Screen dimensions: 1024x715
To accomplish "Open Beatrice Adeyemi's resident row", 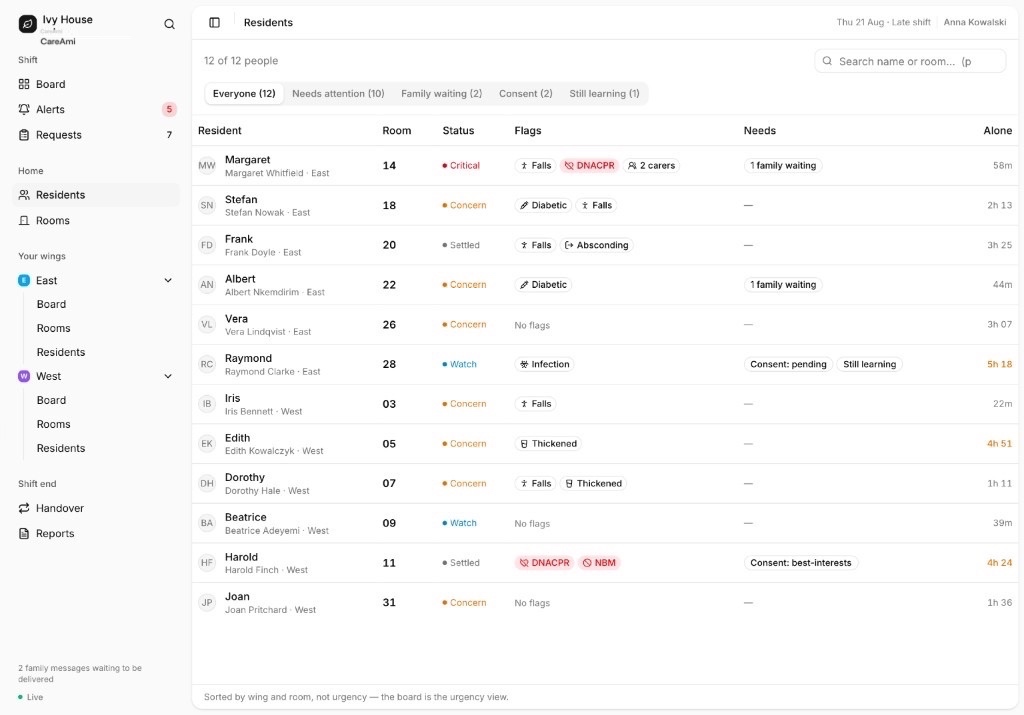I will pos(605,524).
